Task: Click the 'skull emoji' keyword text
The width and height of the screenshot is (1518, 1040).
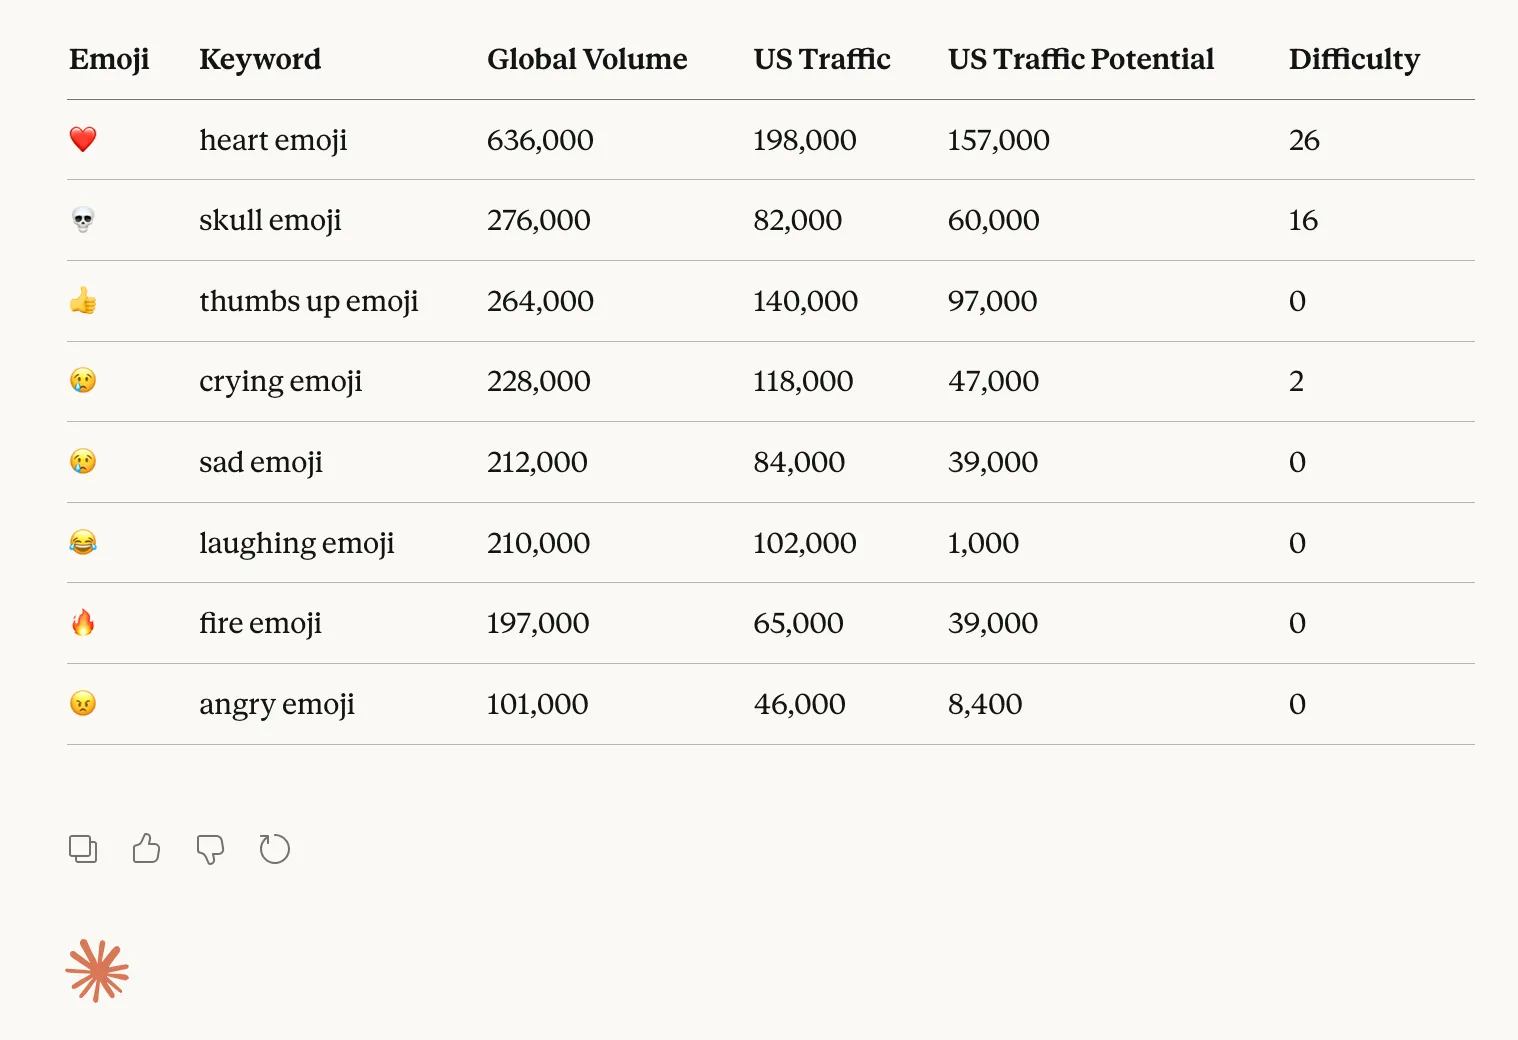Action: point(270,220)
